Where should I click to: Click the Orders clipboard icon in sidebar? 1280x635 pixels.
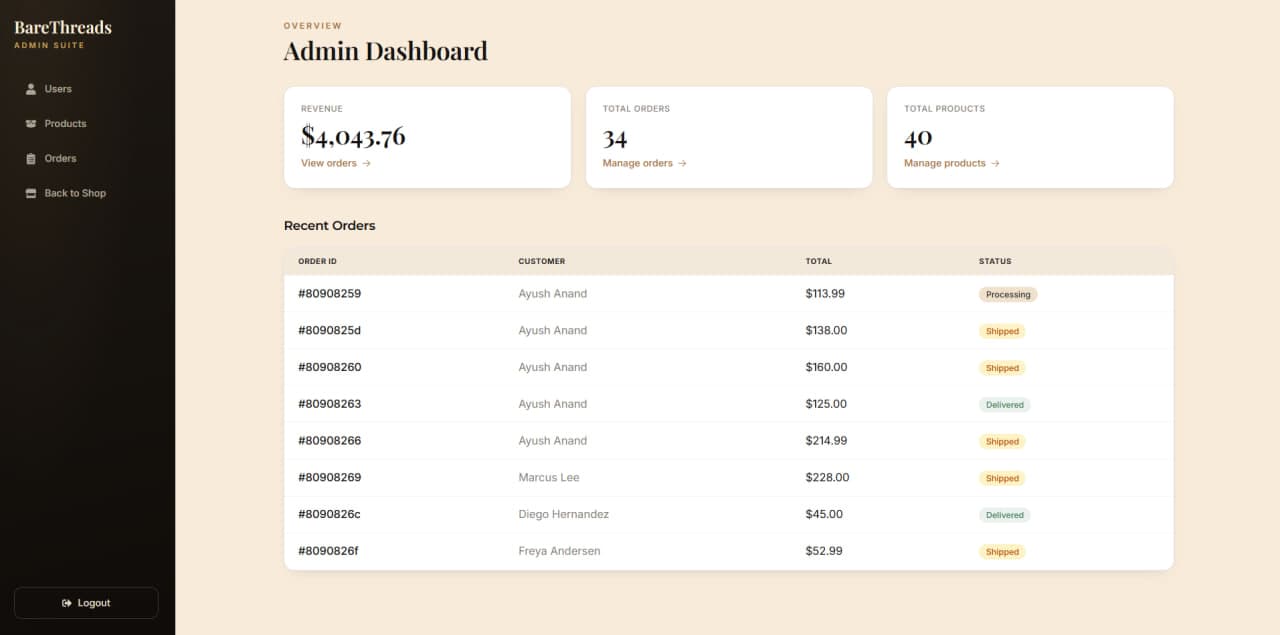coord(31,159)
